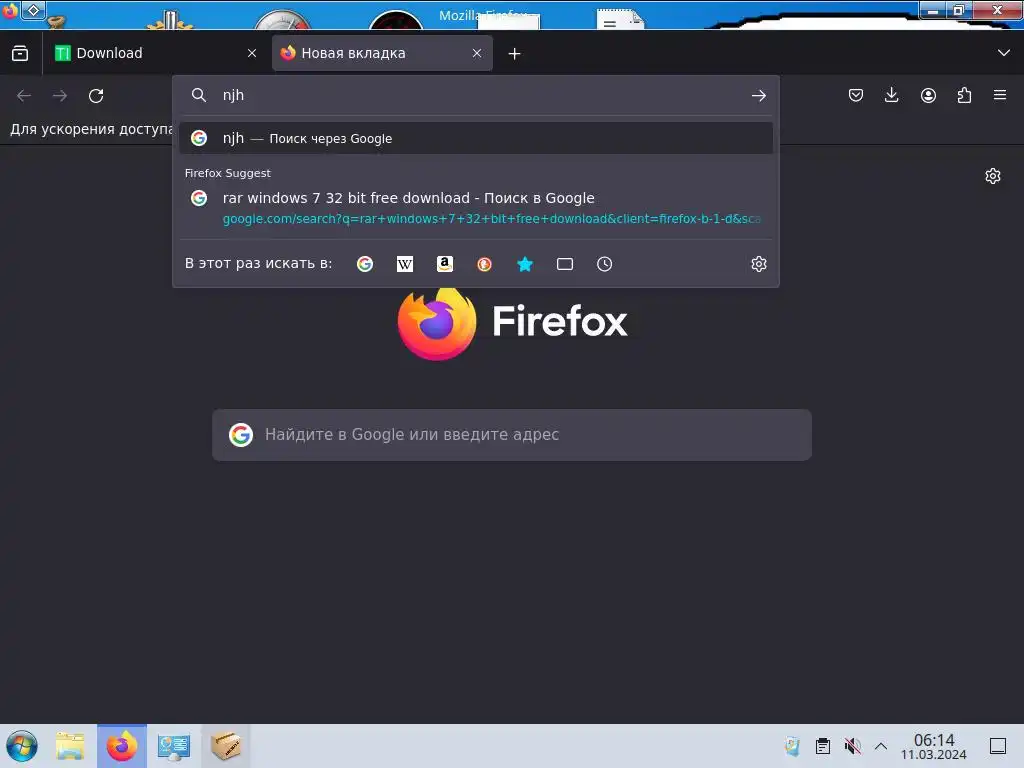This screenshot has width=1024, height=768.
Task: Close the Новая вкладка tab
Action: pyautogui.click(x=477, y=54)
